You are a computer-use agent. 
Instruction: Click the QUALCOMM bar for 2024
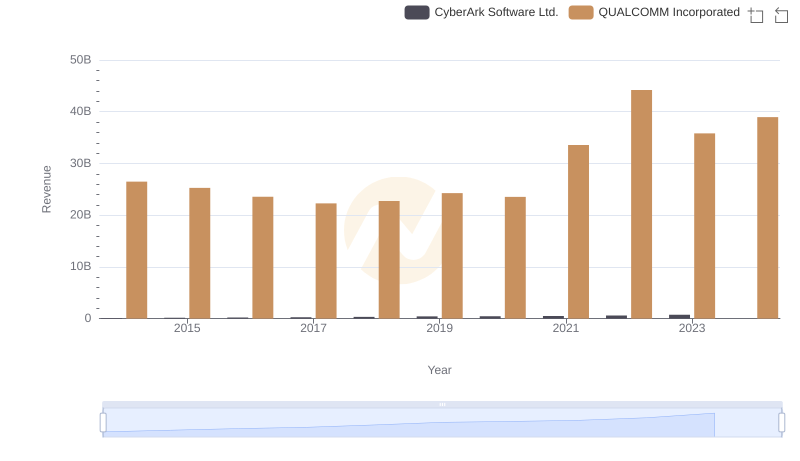click(767, 218)
